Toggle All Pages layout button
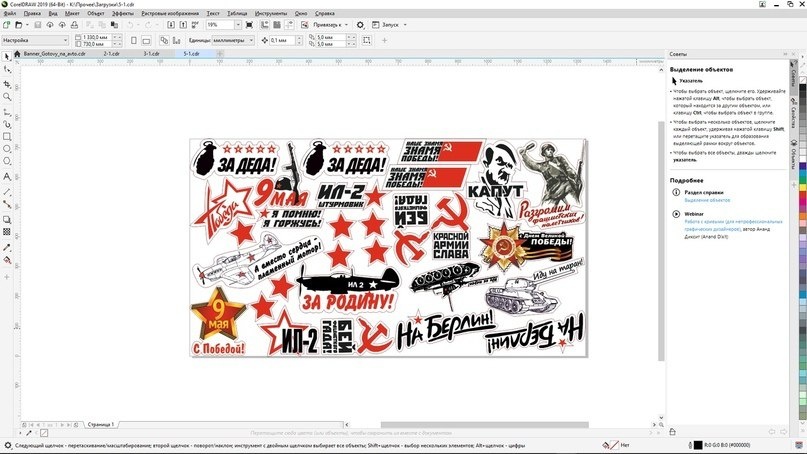Image resolution: width=807 pixels, height=454 pixels. [164, 40]
